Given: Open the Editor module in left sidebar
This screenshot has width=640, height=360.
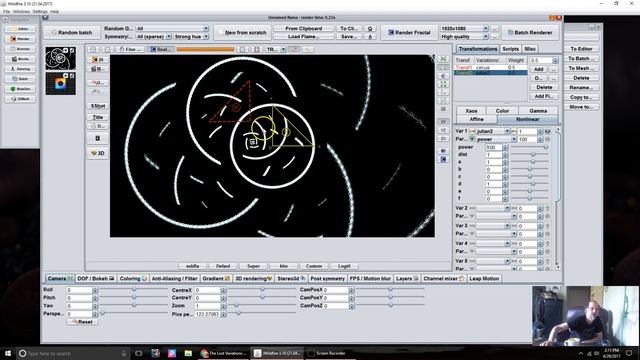Looking at the screenshot, I should pyautogui.click(x=20, y=29).
